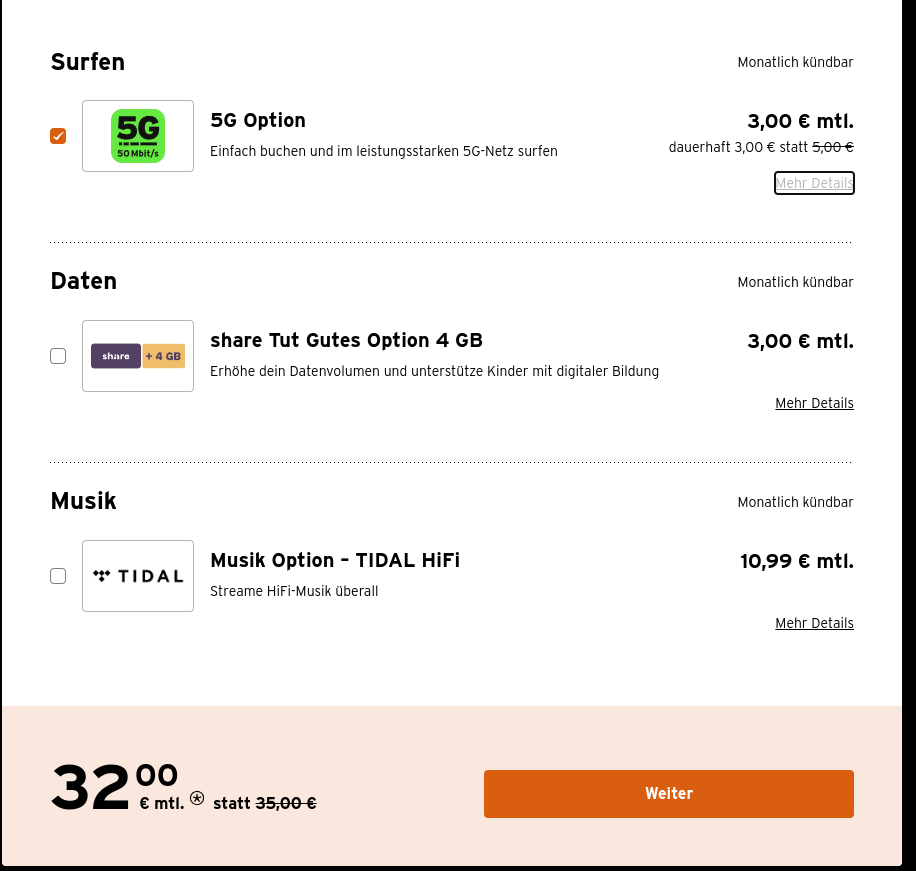
Task: Click the crossed-out 35,00 € price
Action: 286,803
